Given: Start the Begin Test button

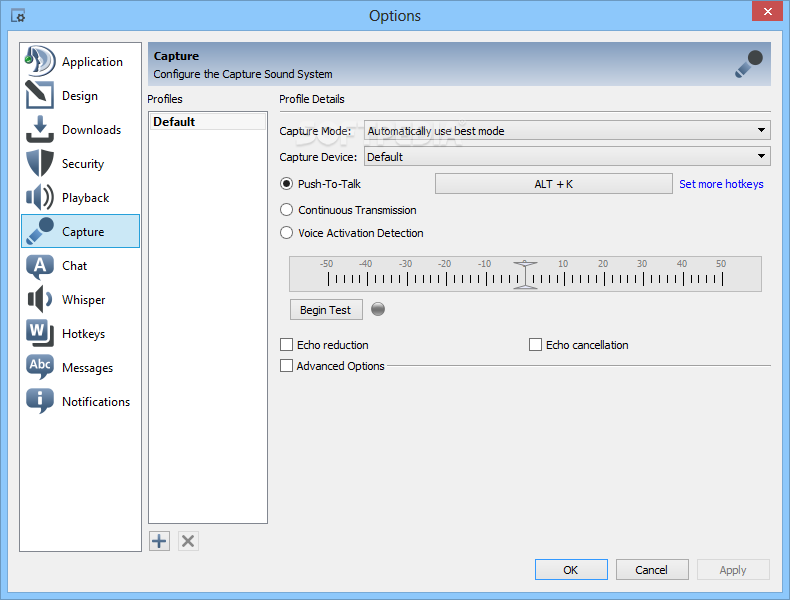Looking at the screenshot, I should pyautogui.click(x=326, y=309).
